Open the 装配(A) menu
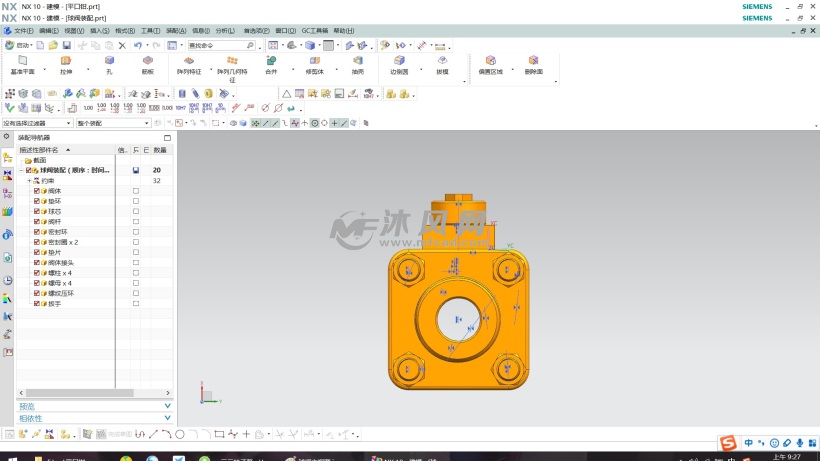The width and height of the screenshot is (820, 461). pos(176,31)
